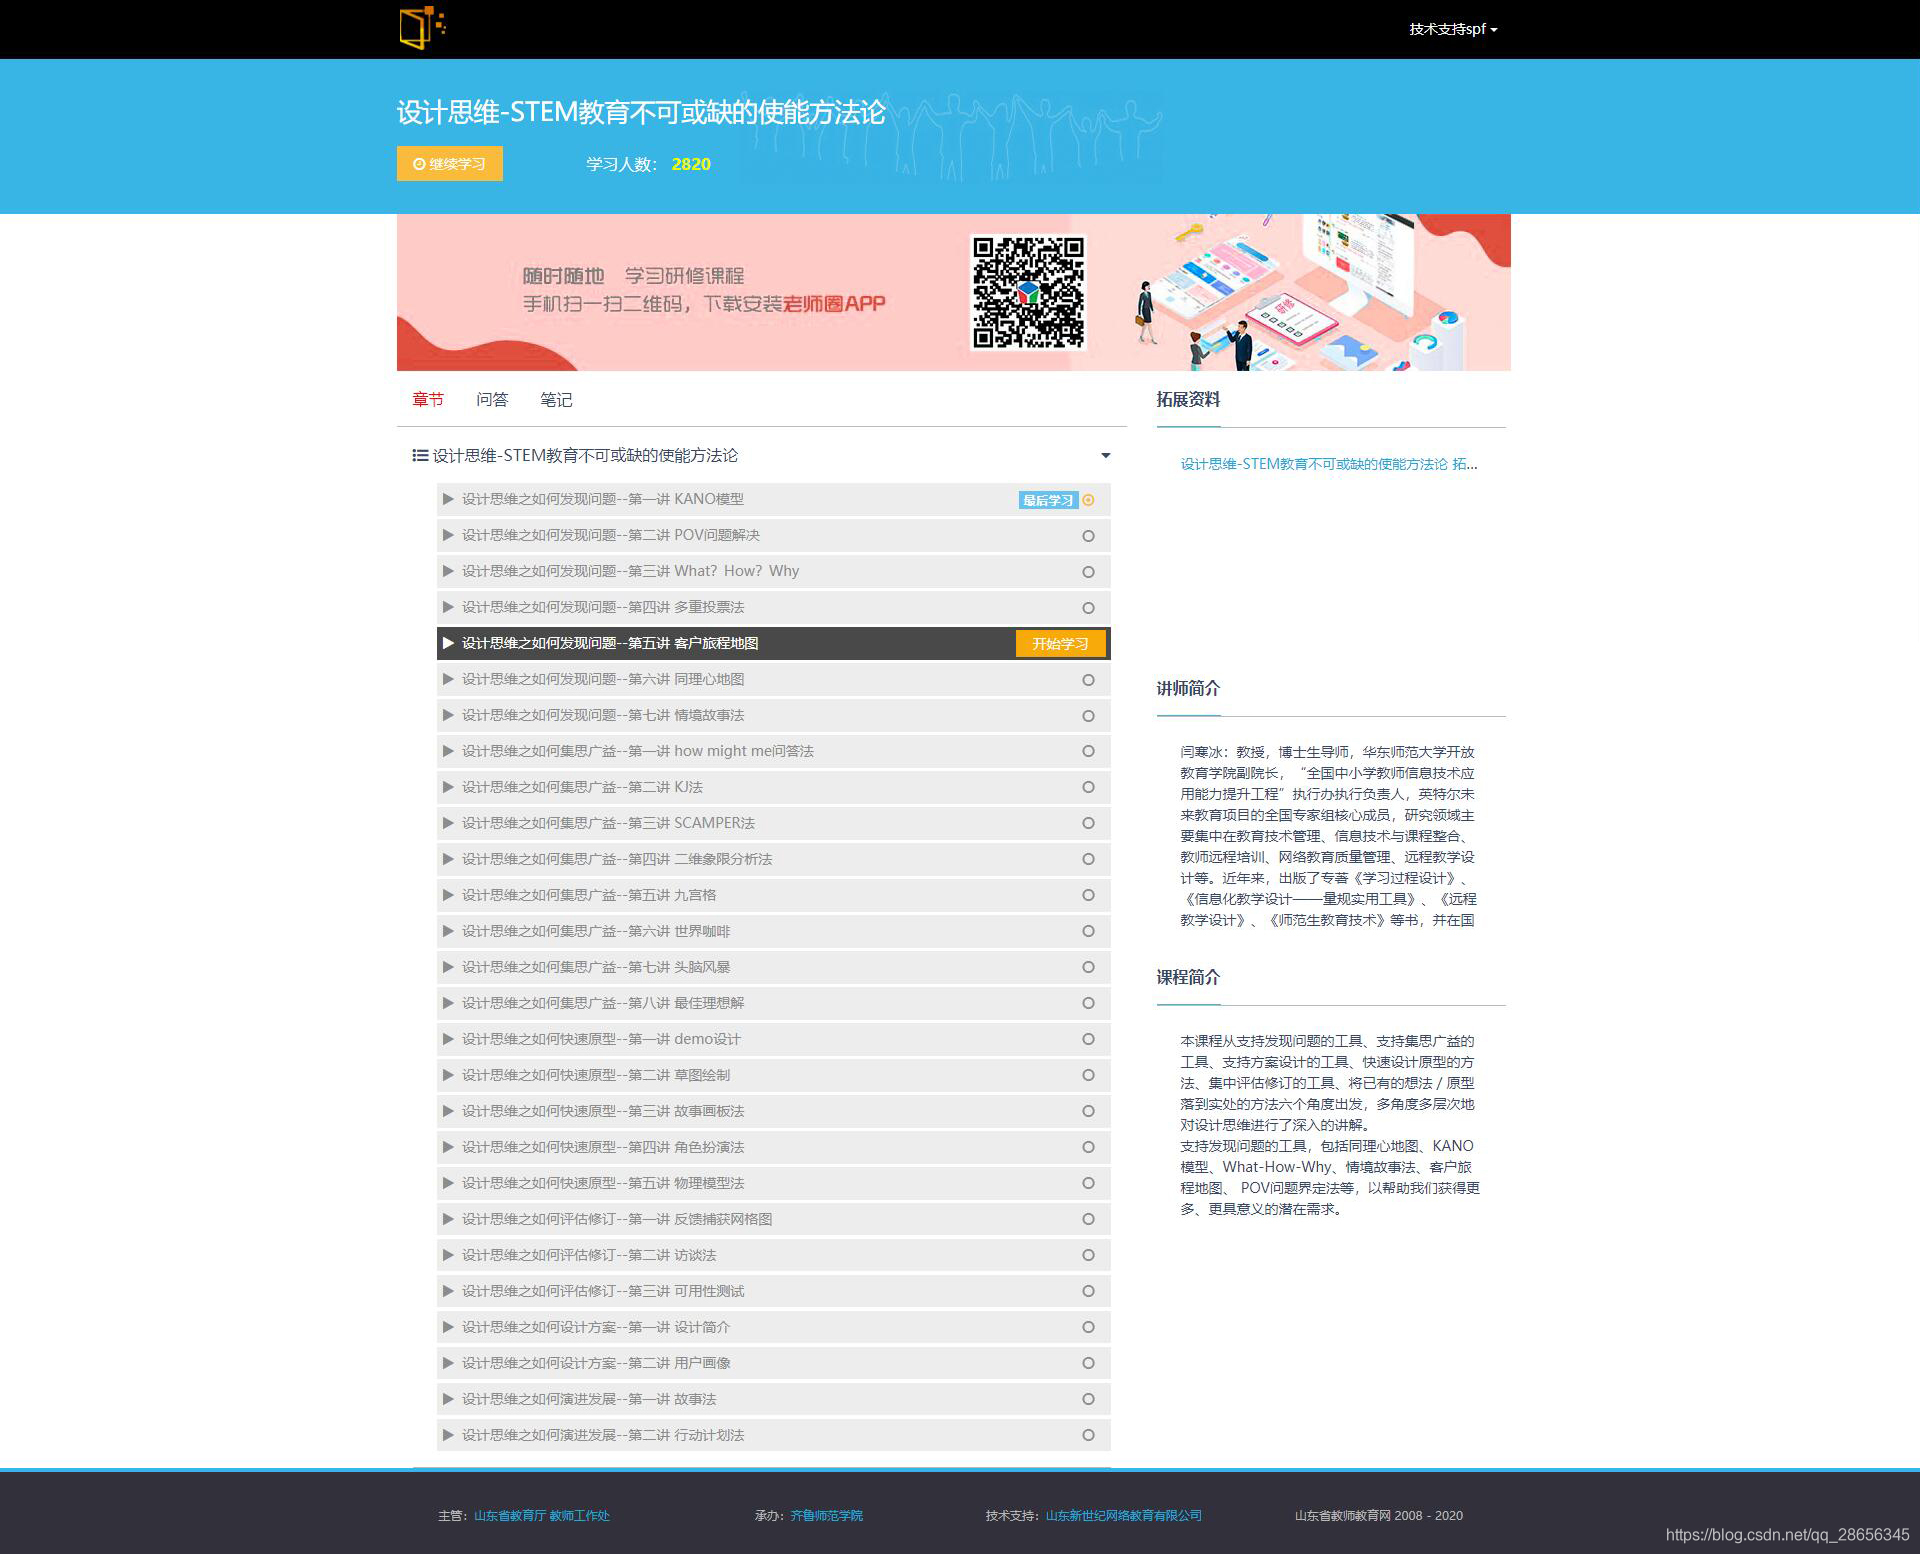Click progress circle for 九宫格 lesson
Viewport: 1920px width, 1554px height.
[1088, 895]
